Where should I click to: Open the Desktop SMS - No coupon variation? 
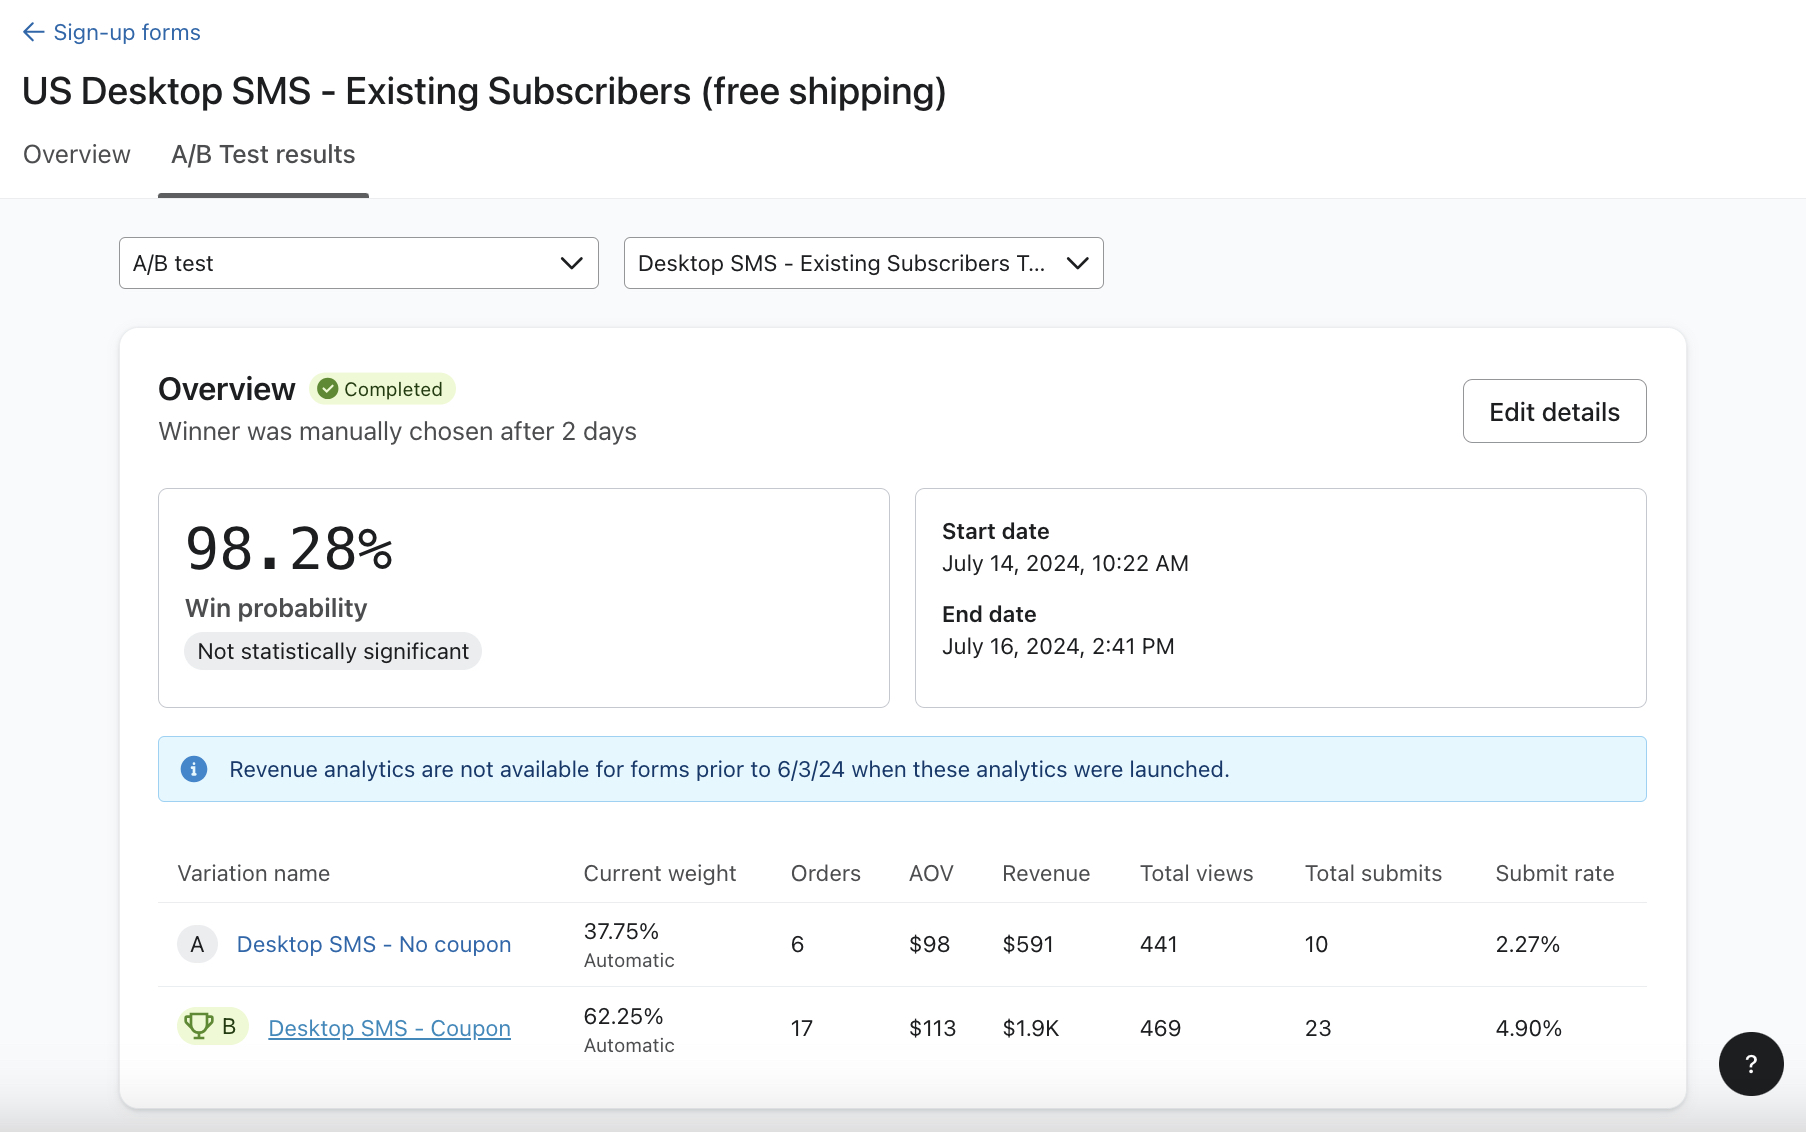pyautogui.click(x=373, y=944)
